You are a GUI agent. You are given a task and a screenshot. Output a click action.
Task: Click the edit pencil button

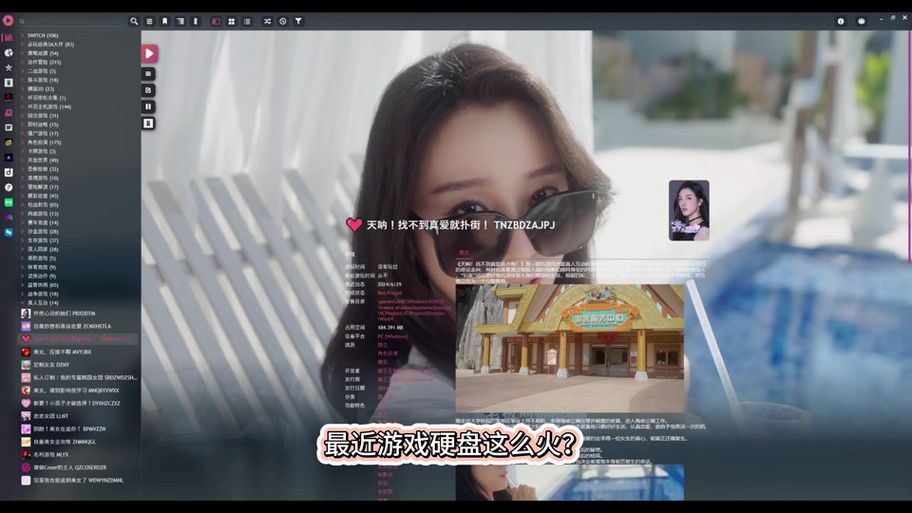coord(148,90)
